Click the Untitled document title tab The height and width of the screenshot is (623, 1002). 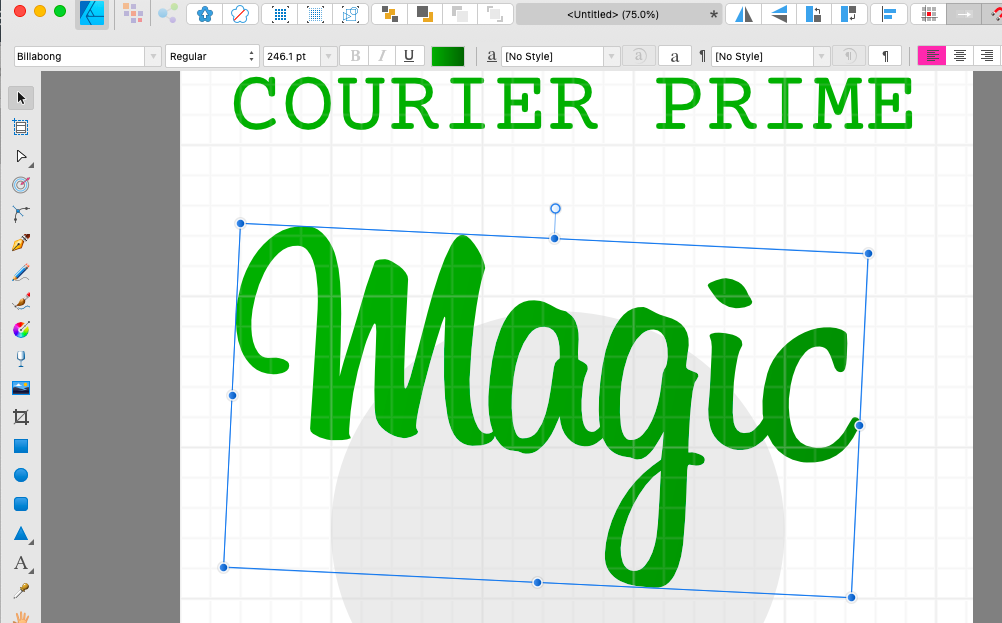coord(619,14)
